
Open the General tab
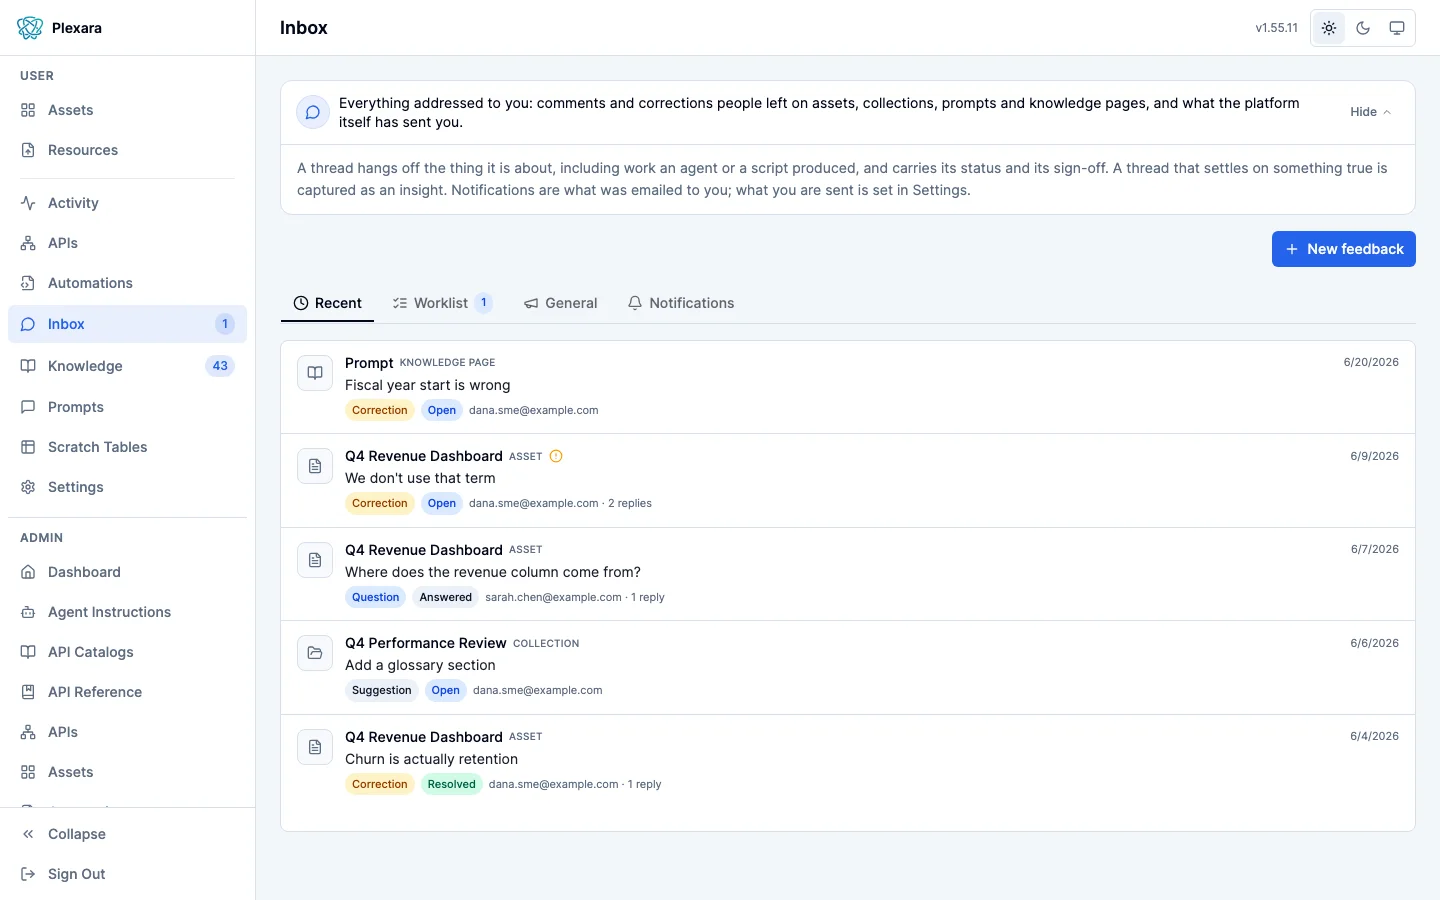click(560, 303)
